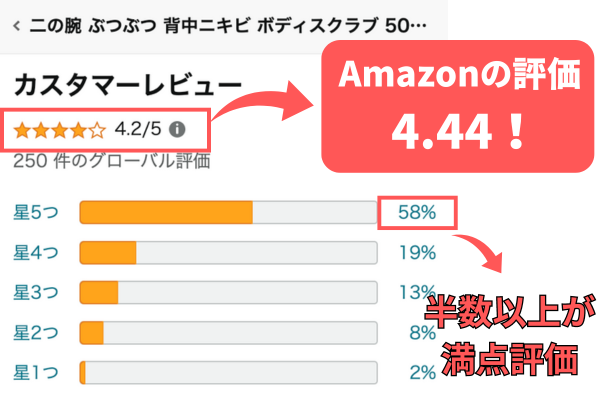600x400 pixels.
Task: Click the 4.2/5 rating text
Action: tap(139, 128)
